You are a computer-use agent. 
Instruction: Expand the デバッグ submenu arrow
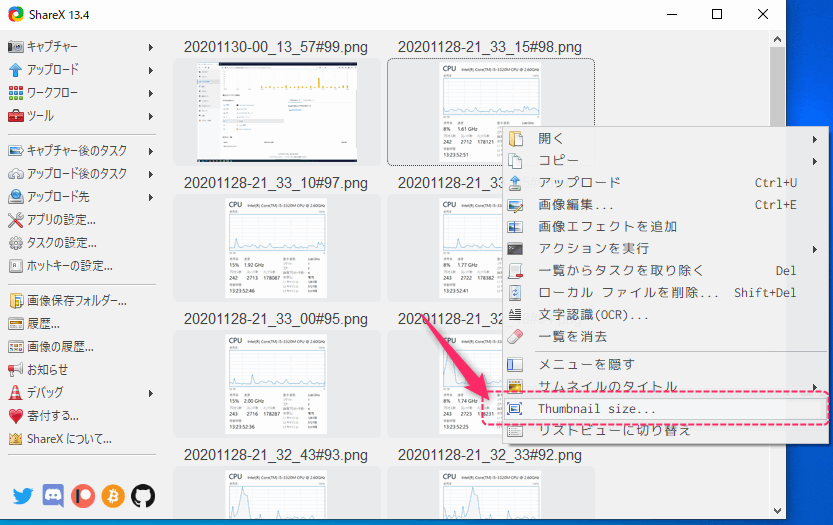point(151,393)
